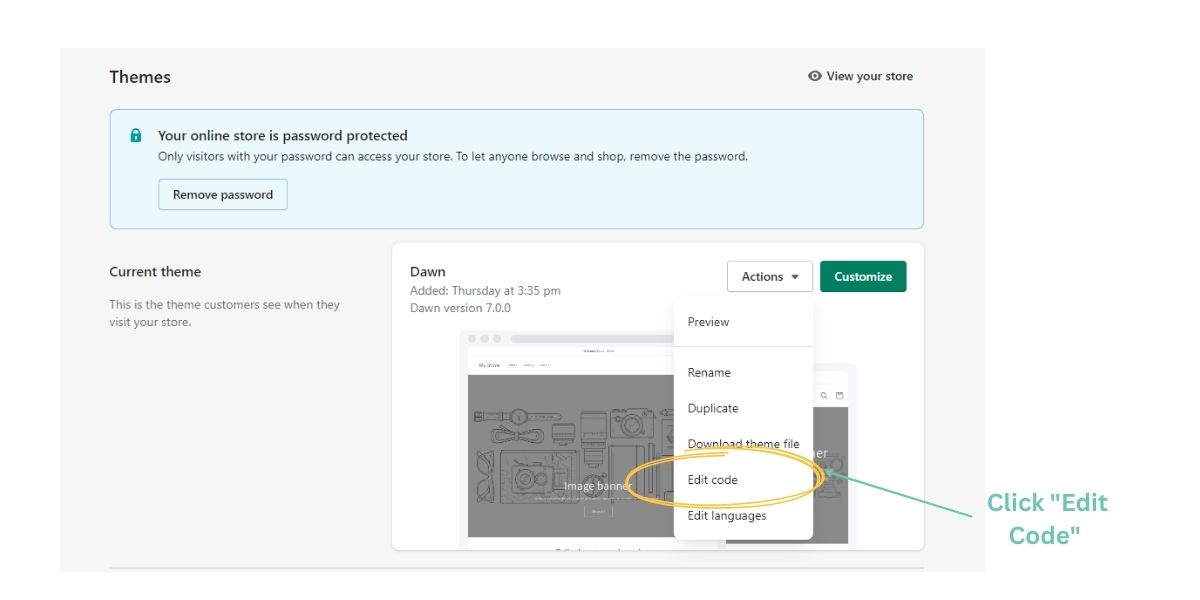Choose Rename in the Actions menu

pos(709,373)
